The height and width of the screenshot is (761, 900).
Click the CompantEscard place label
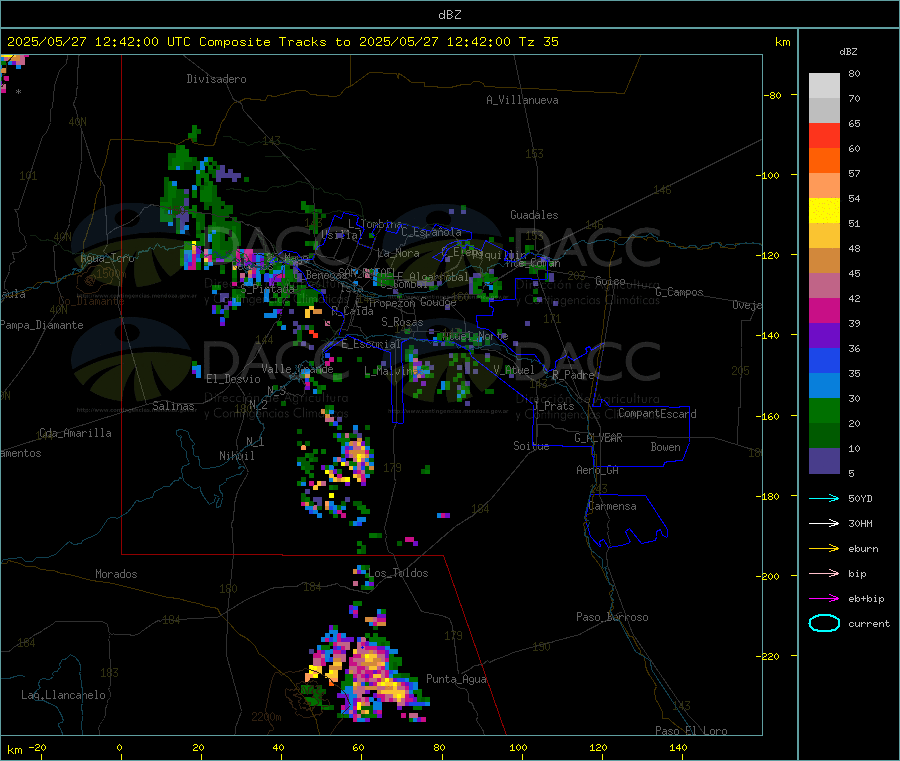(x=657, y=413)
